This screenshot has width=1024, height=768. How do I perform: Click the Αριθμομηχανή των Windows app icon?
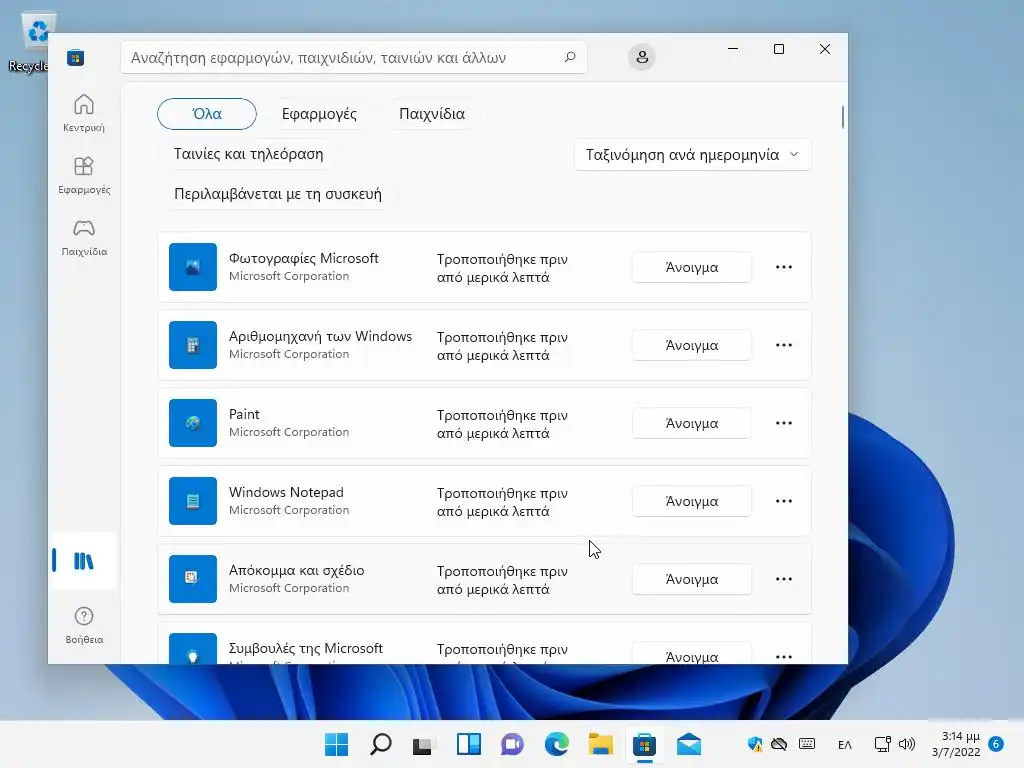pyautogui.click(x=193, y=345)
